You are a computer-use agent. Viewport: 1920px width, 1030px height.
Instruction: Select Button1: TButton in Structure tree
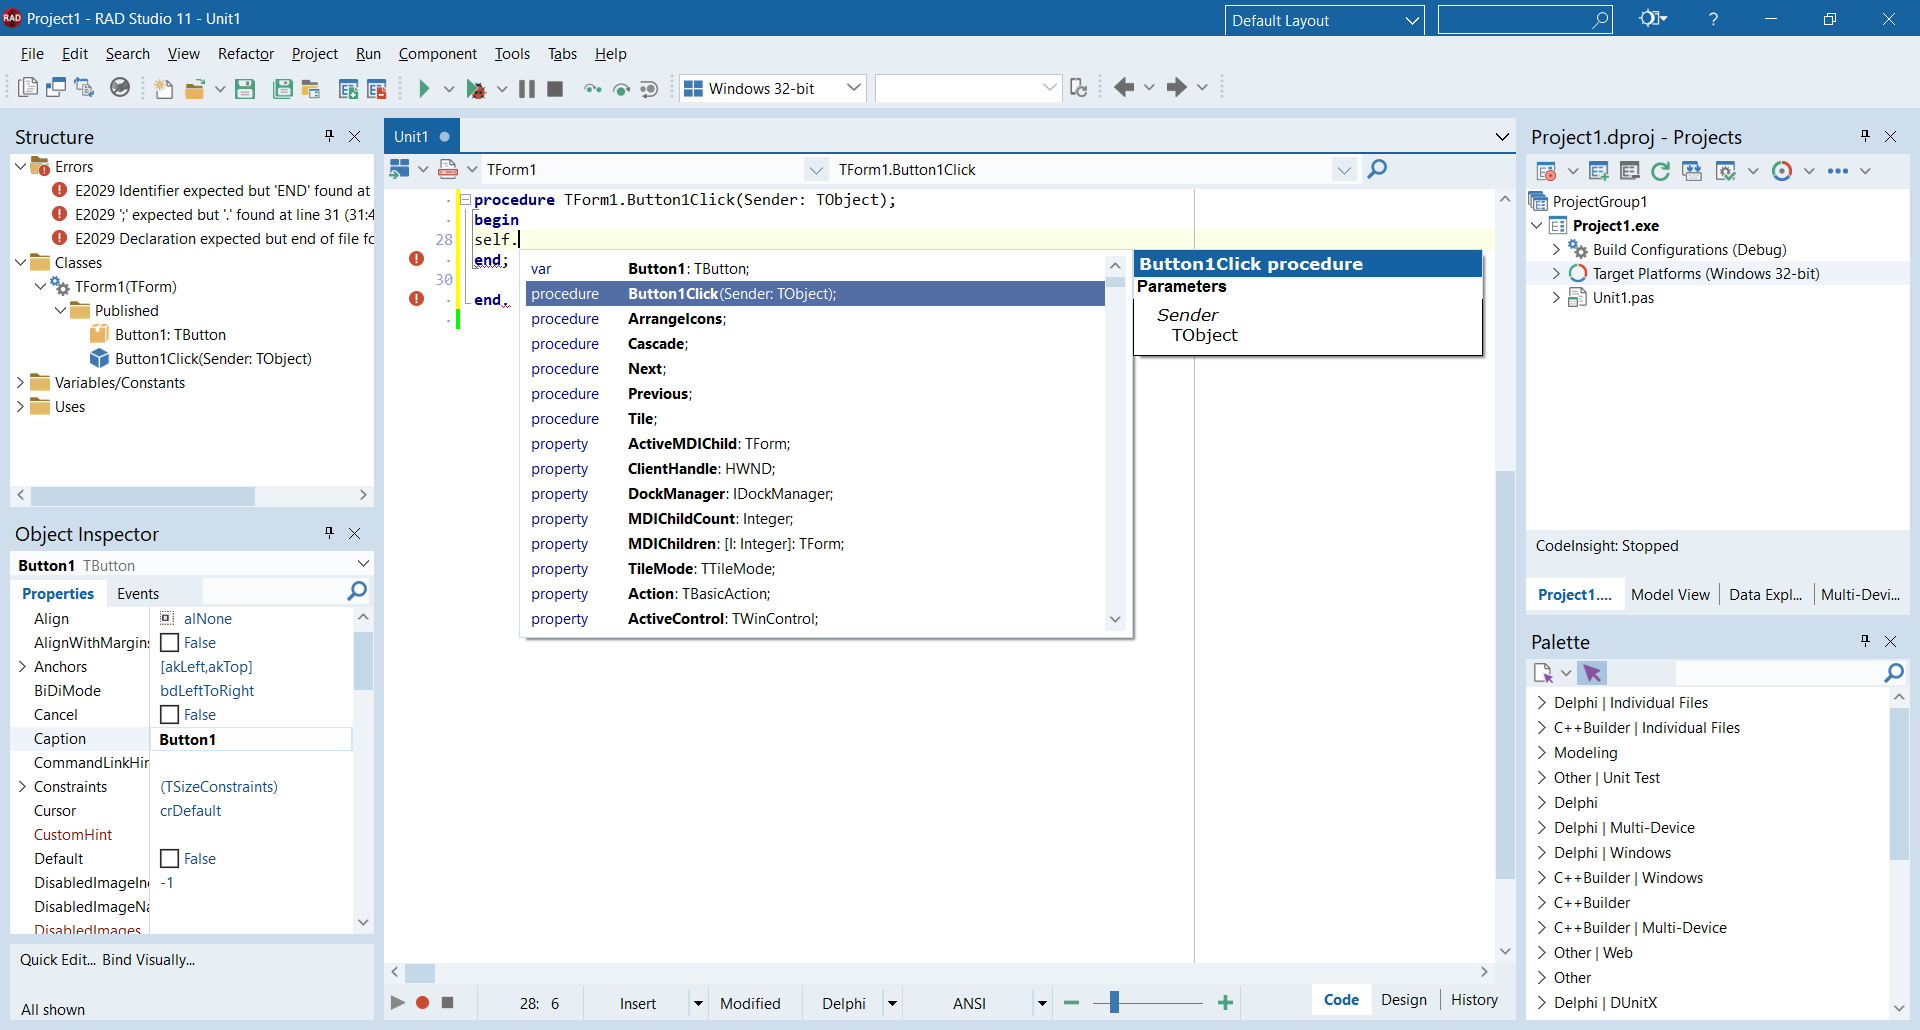(170, 335)
